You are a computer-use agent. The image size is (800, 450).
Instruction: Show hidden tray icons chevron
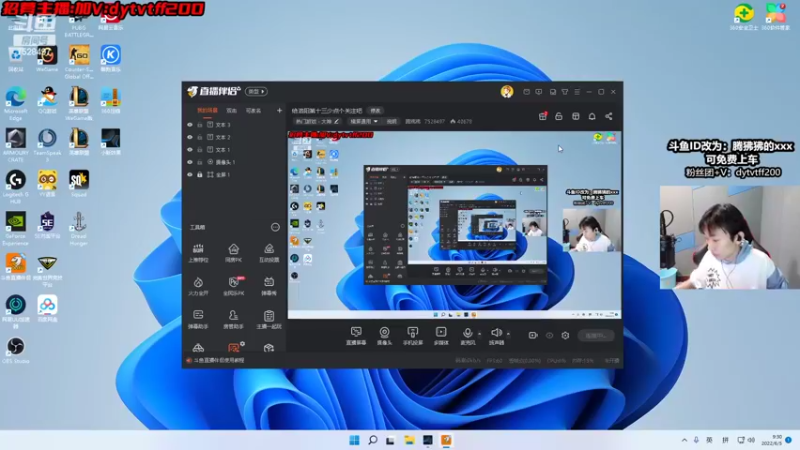coord(684,440)
